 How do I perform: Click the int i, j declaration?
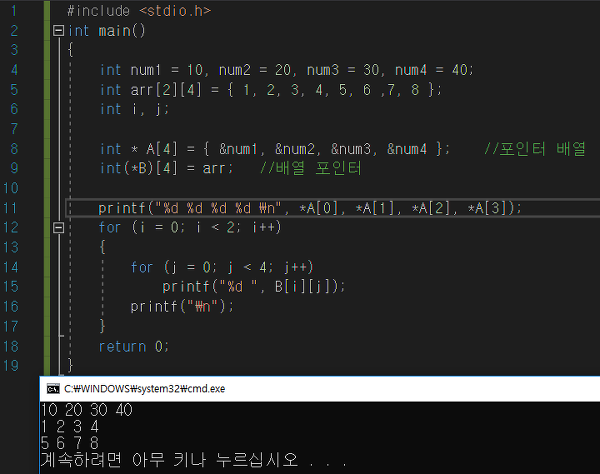(x=134, y=109)
